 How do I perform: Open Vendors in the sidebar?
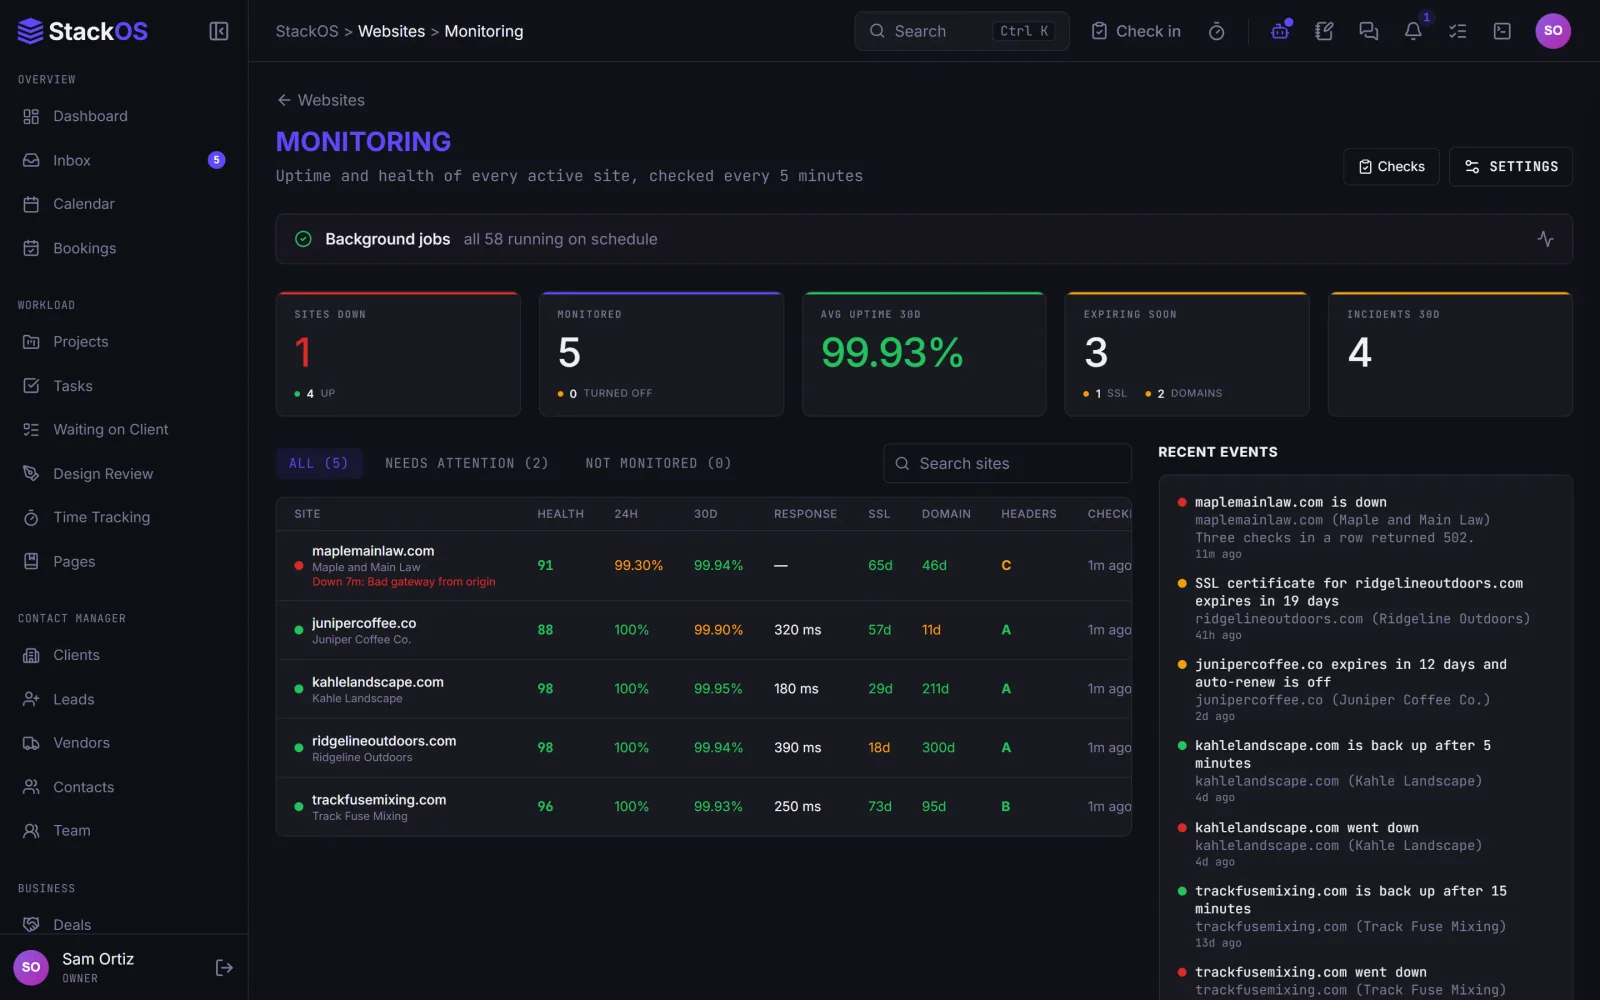(124, 743)
